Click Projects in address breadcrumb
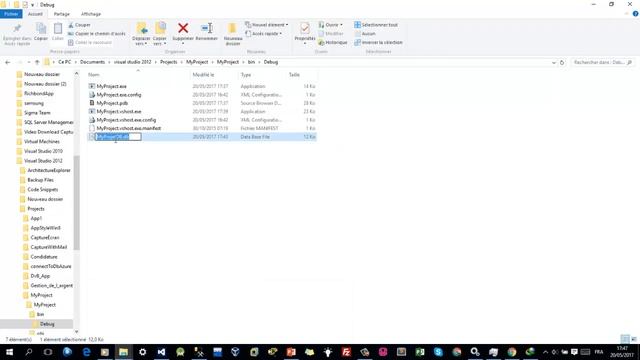The image size is (640, 360). coord(169,62)
